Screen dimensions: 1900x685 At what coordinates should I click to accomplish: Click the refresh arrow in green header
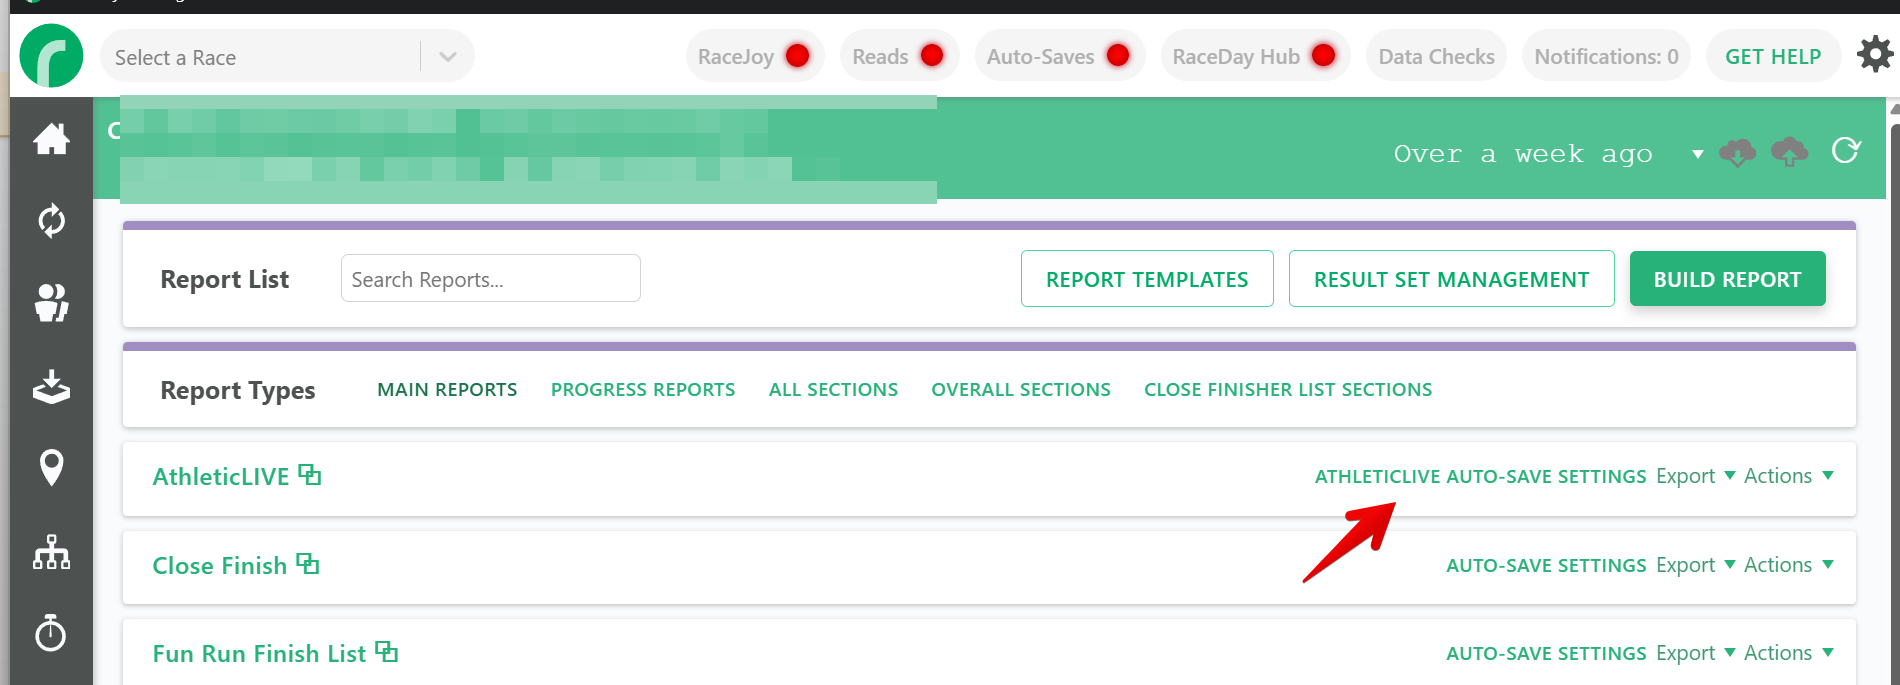1846,151
